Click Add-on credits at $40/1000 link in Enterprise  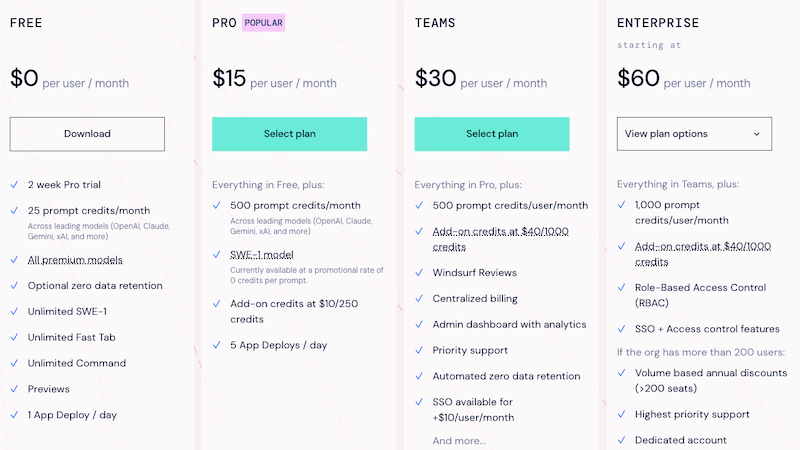[x=703, y=254]
